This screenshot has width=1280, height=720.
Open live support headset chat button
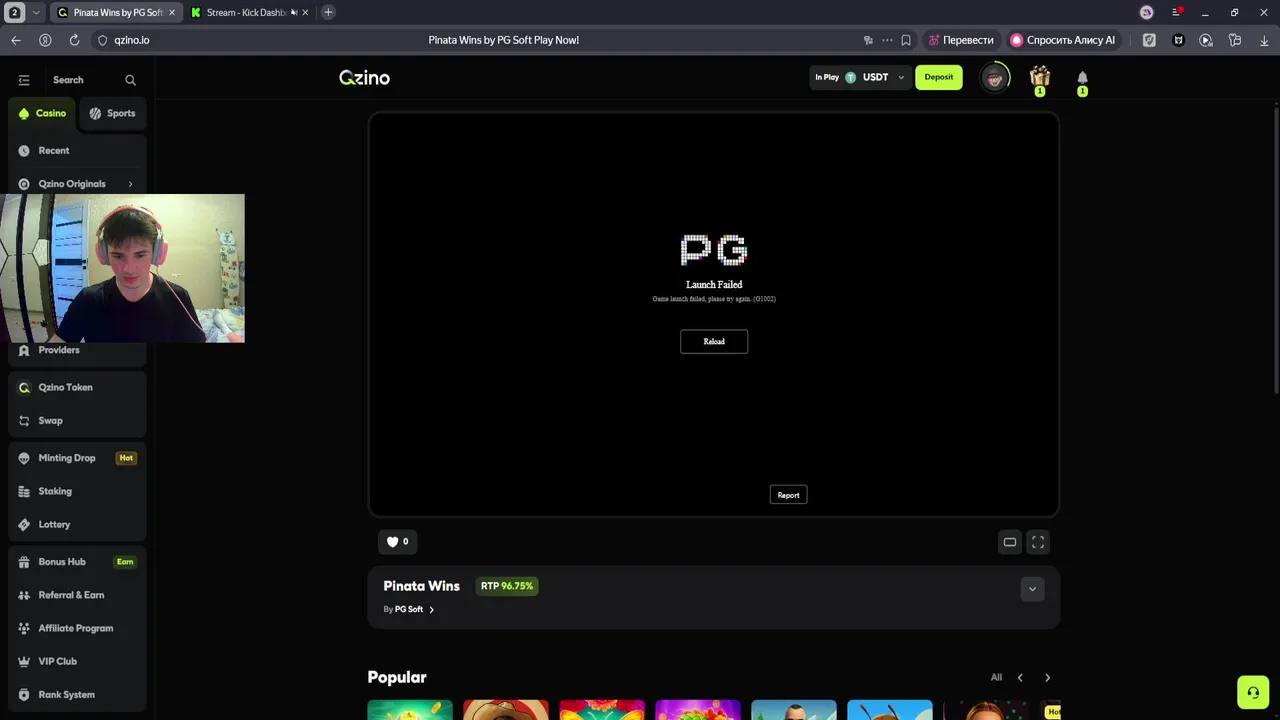click(1253, 692)
